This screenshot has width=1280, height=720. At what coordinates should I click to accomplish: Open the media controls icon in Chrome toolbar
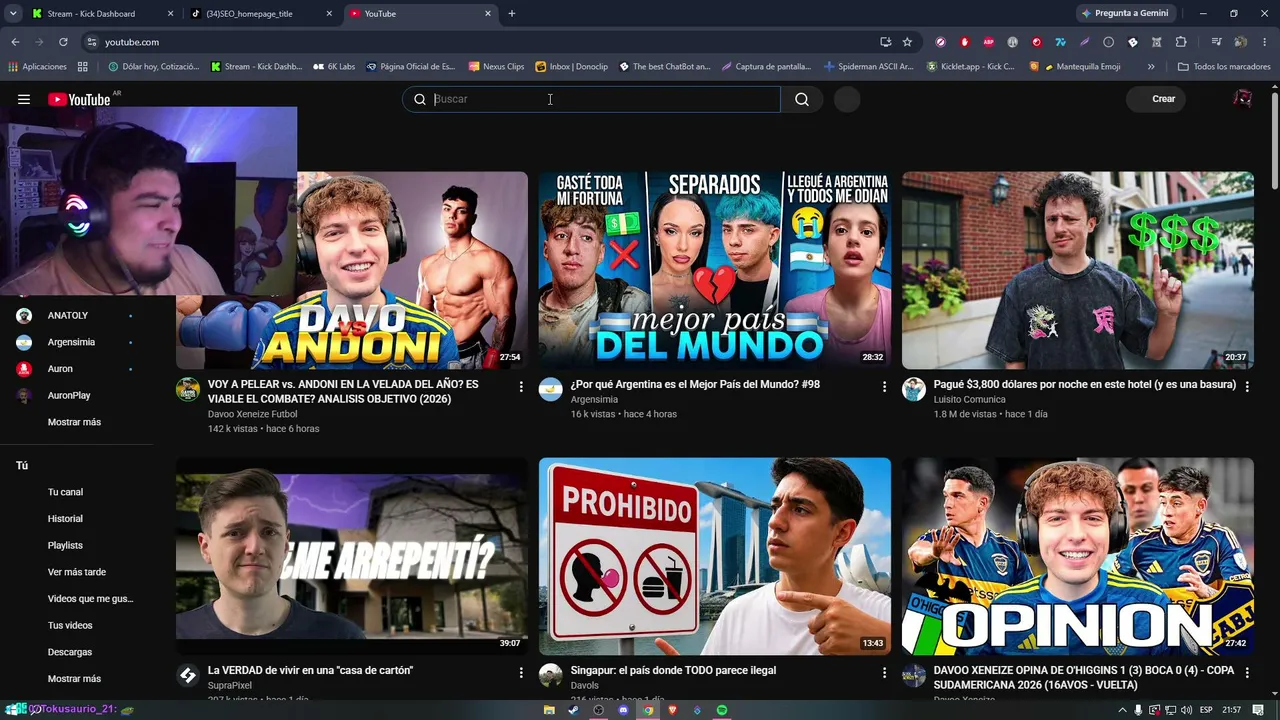pos(1216,42)
